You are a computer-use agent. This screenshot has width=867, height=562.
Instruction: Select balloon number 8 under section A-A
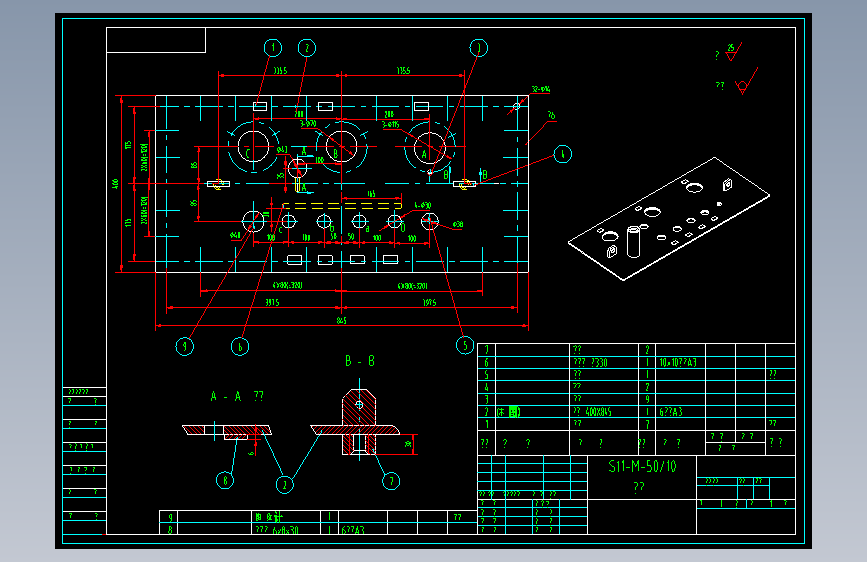point(225,480)
